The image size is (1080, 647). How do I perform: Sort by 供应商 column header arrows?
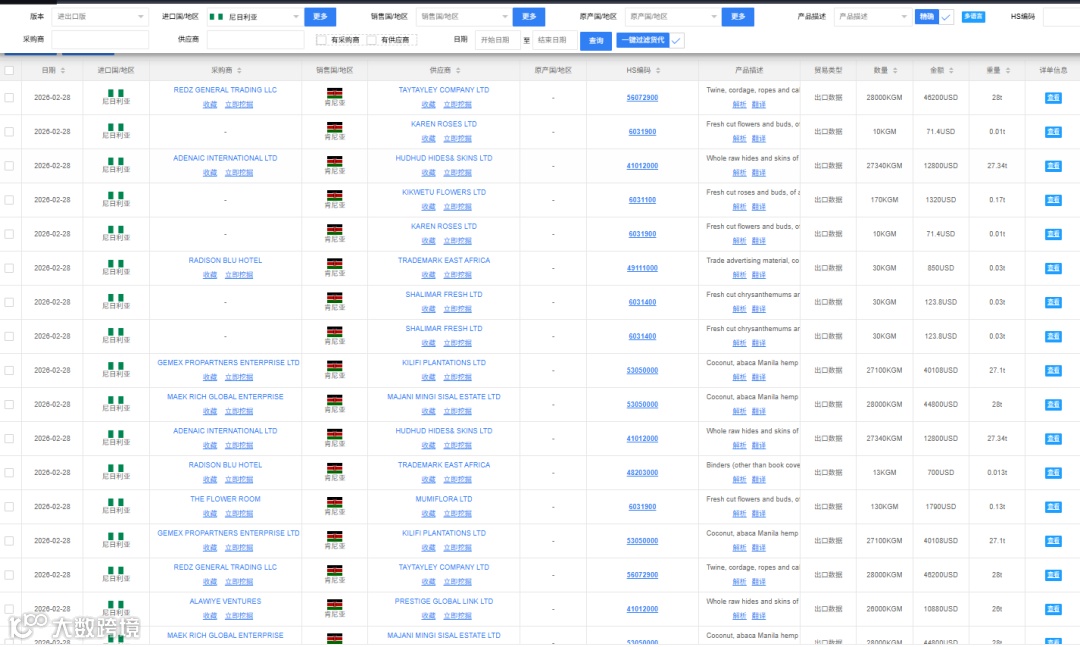click(458, 70)
